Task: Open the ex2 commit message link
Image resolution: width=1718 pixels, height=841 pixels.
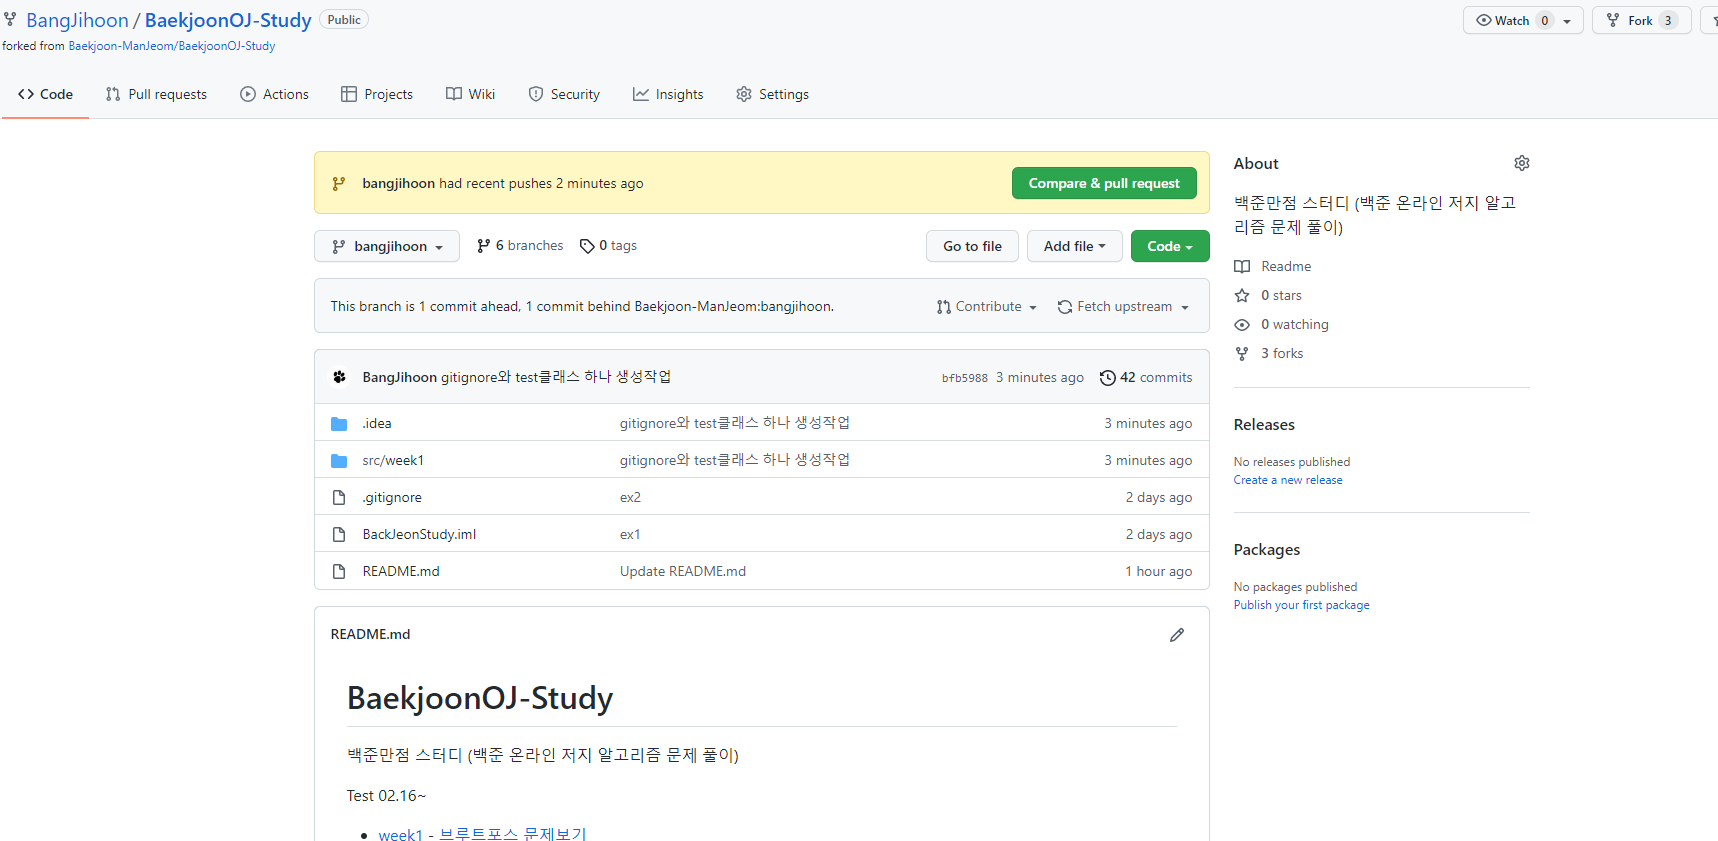Action: click(630, 497)
